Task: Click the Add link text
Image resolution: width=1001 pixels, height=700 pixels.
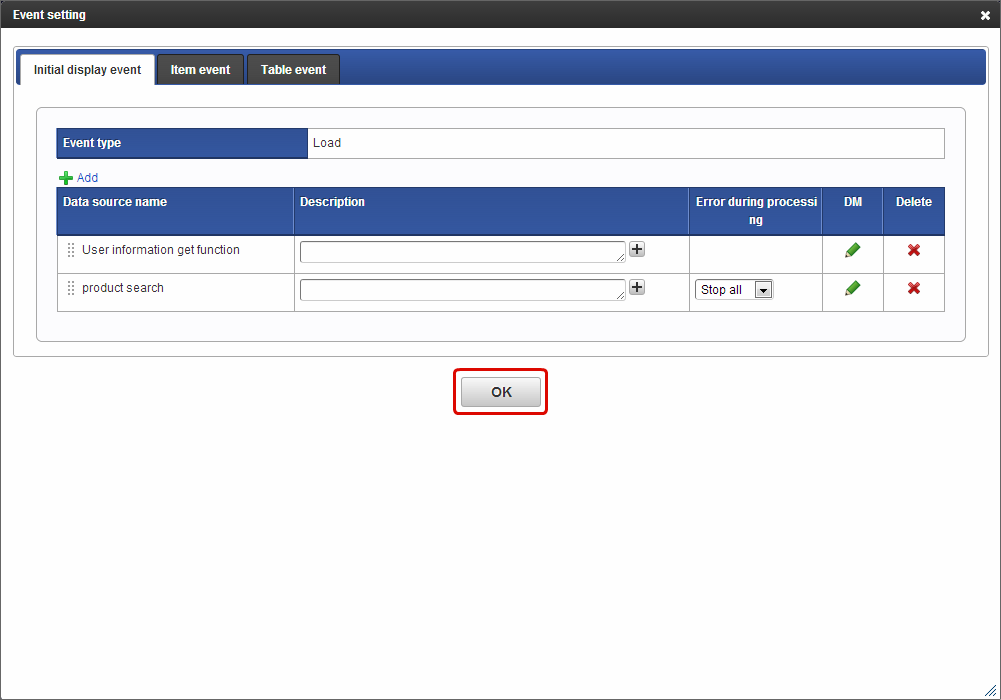Action: point(87,178)
